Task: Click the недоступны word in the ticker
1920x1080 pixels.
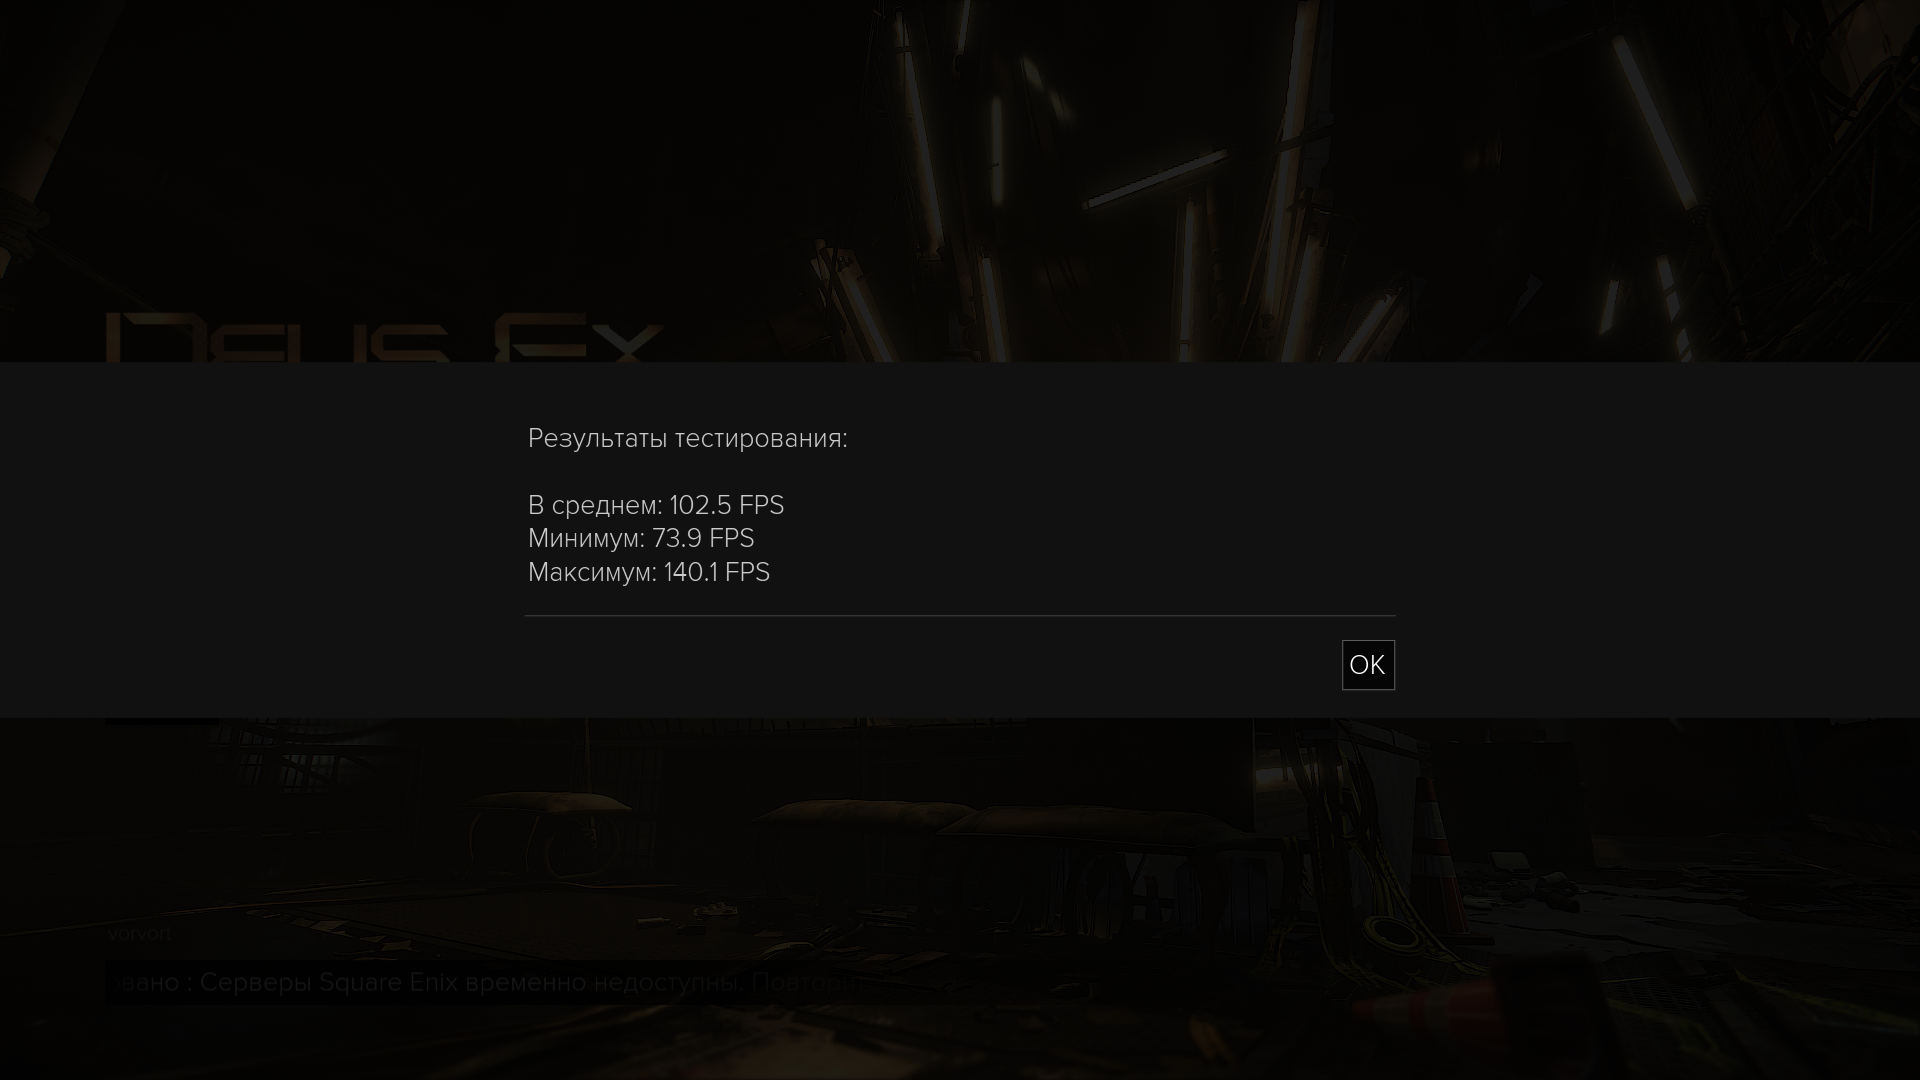Action: [668, 982]
